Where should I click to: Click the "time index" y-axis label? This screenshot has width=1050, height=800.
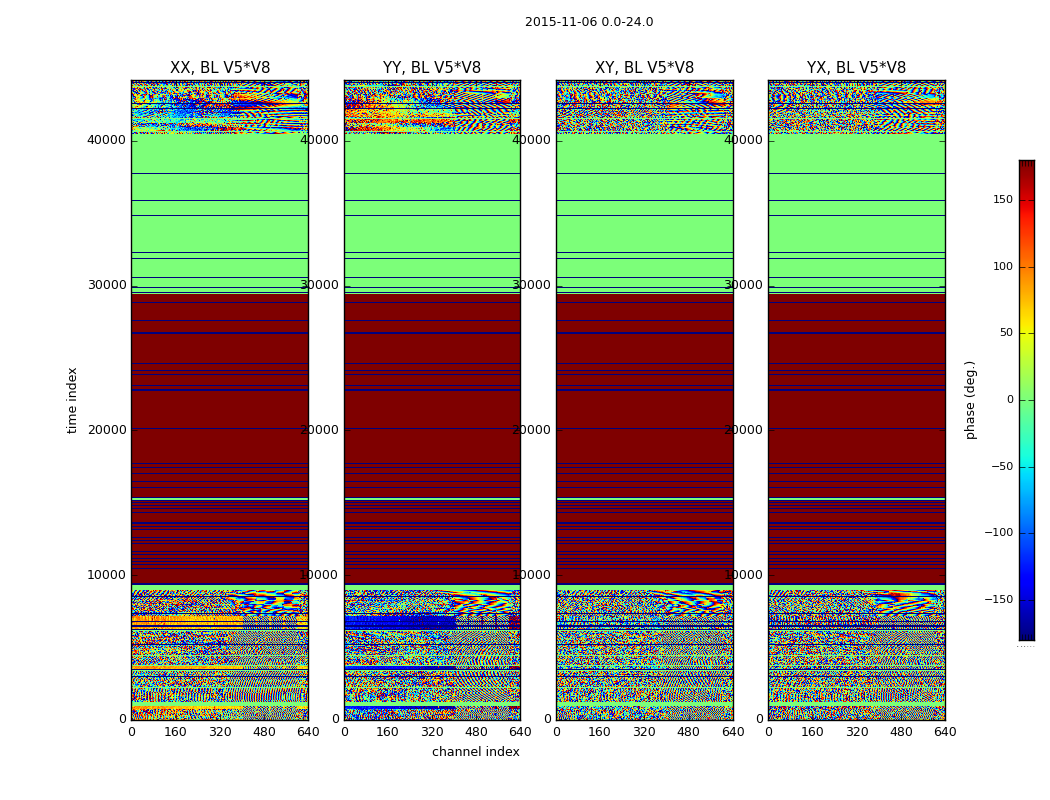pos(72,400)
